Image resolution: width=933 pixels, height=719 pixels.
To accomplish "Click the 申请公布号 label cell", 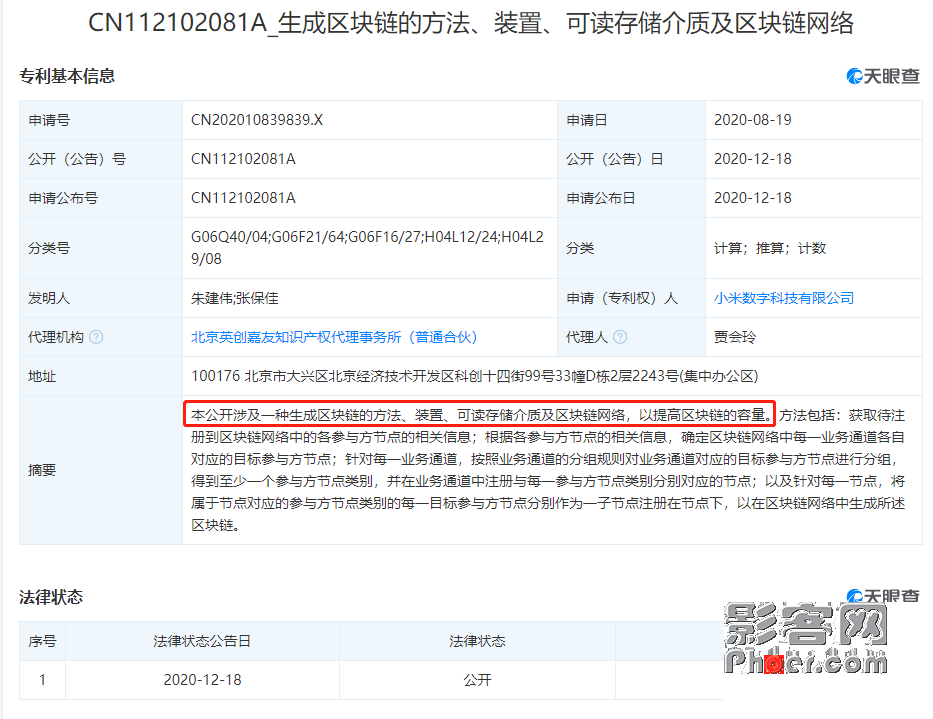I will coord(101,198).
